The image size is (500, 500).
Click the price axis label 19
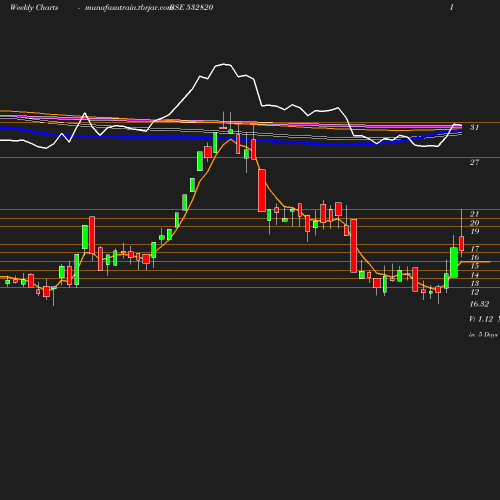pos(475,231)
